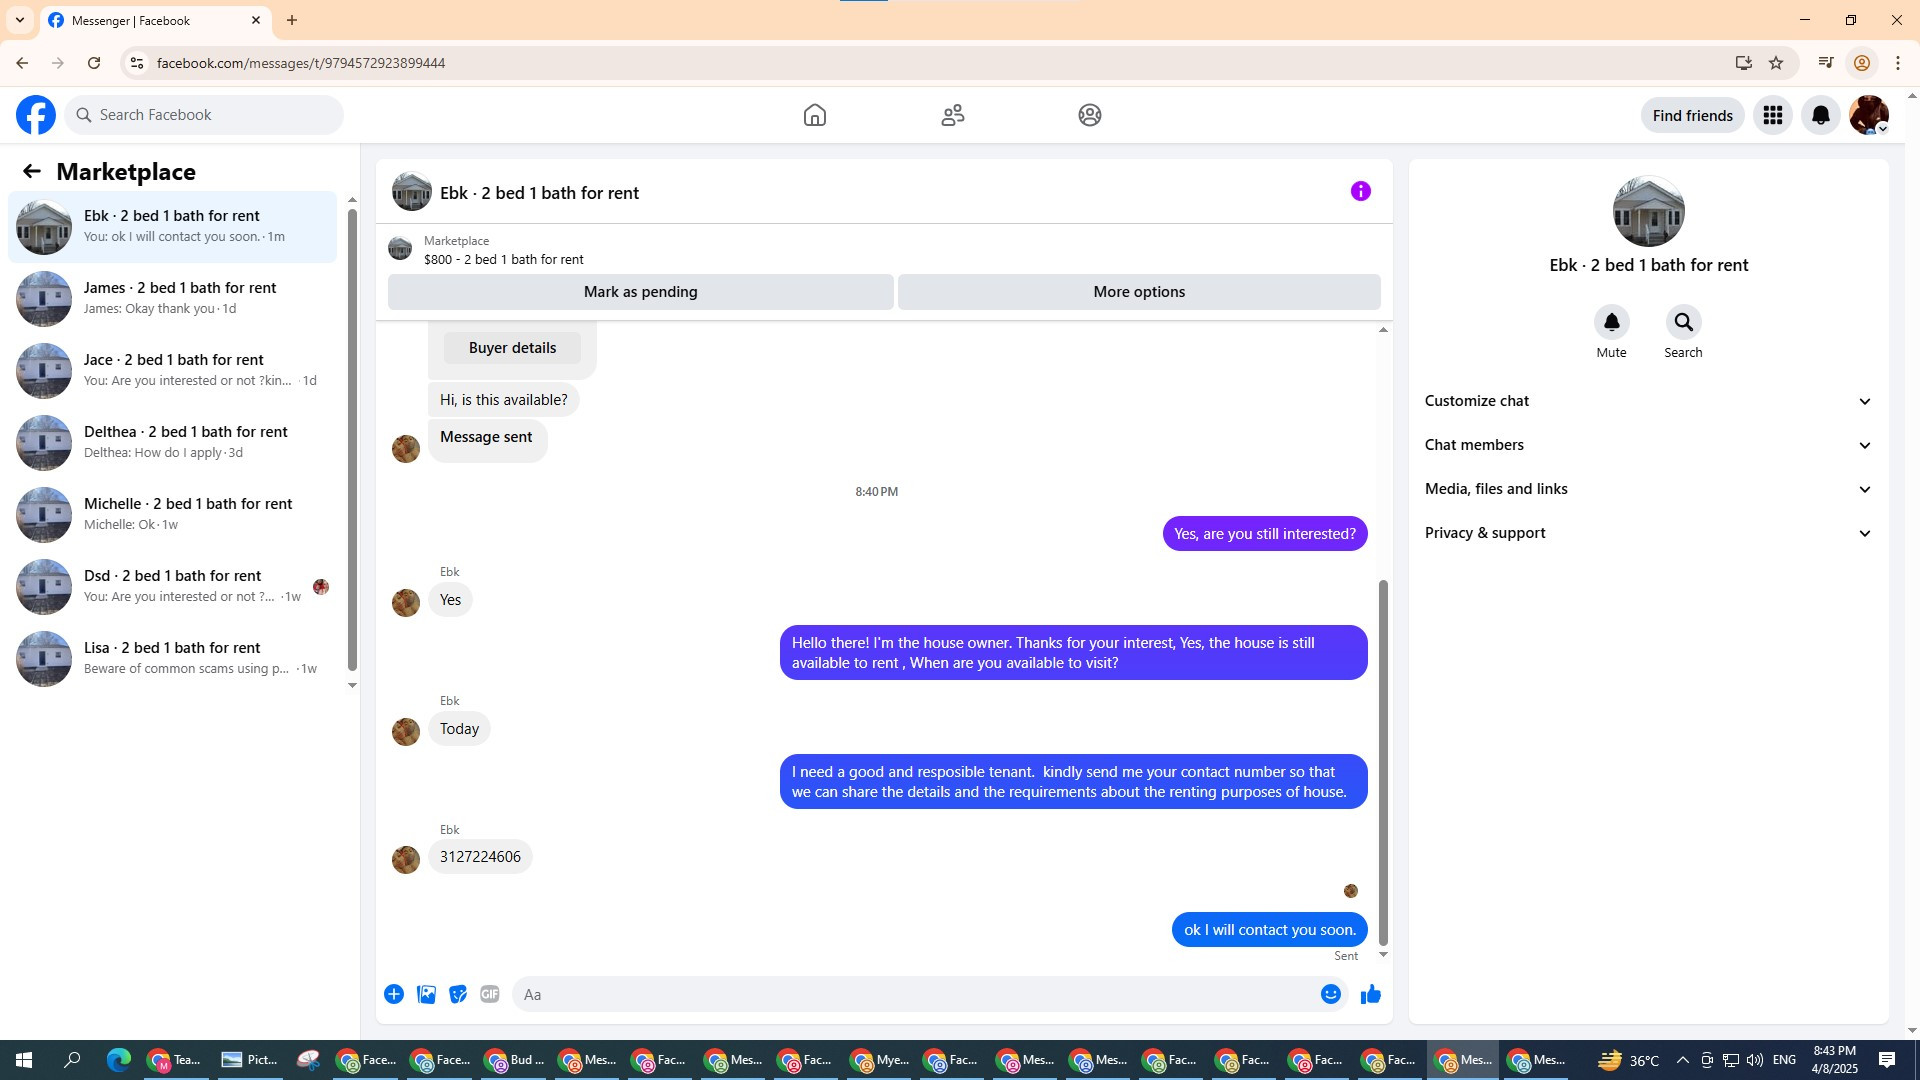The height and width of the screenshot is (1080, 1920).
Task: Open the GIF picker
Action: pos(489,994)
